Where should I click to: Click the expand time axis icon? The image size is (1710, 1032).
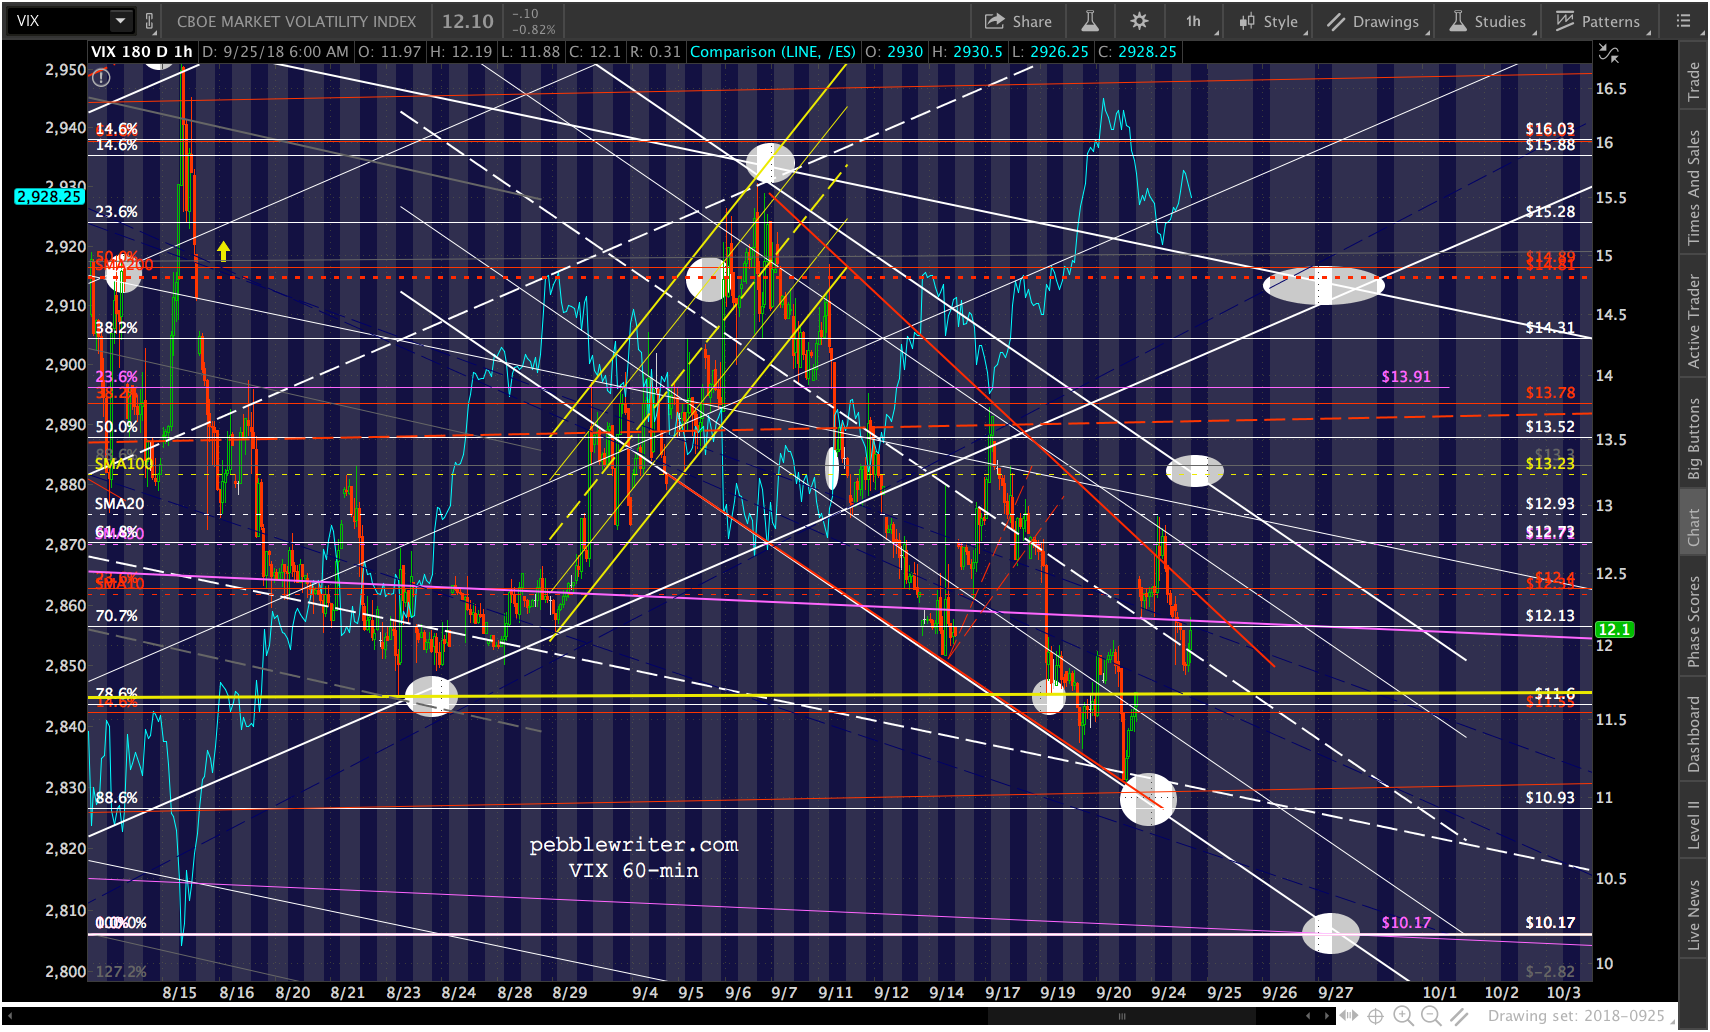1349,1016
